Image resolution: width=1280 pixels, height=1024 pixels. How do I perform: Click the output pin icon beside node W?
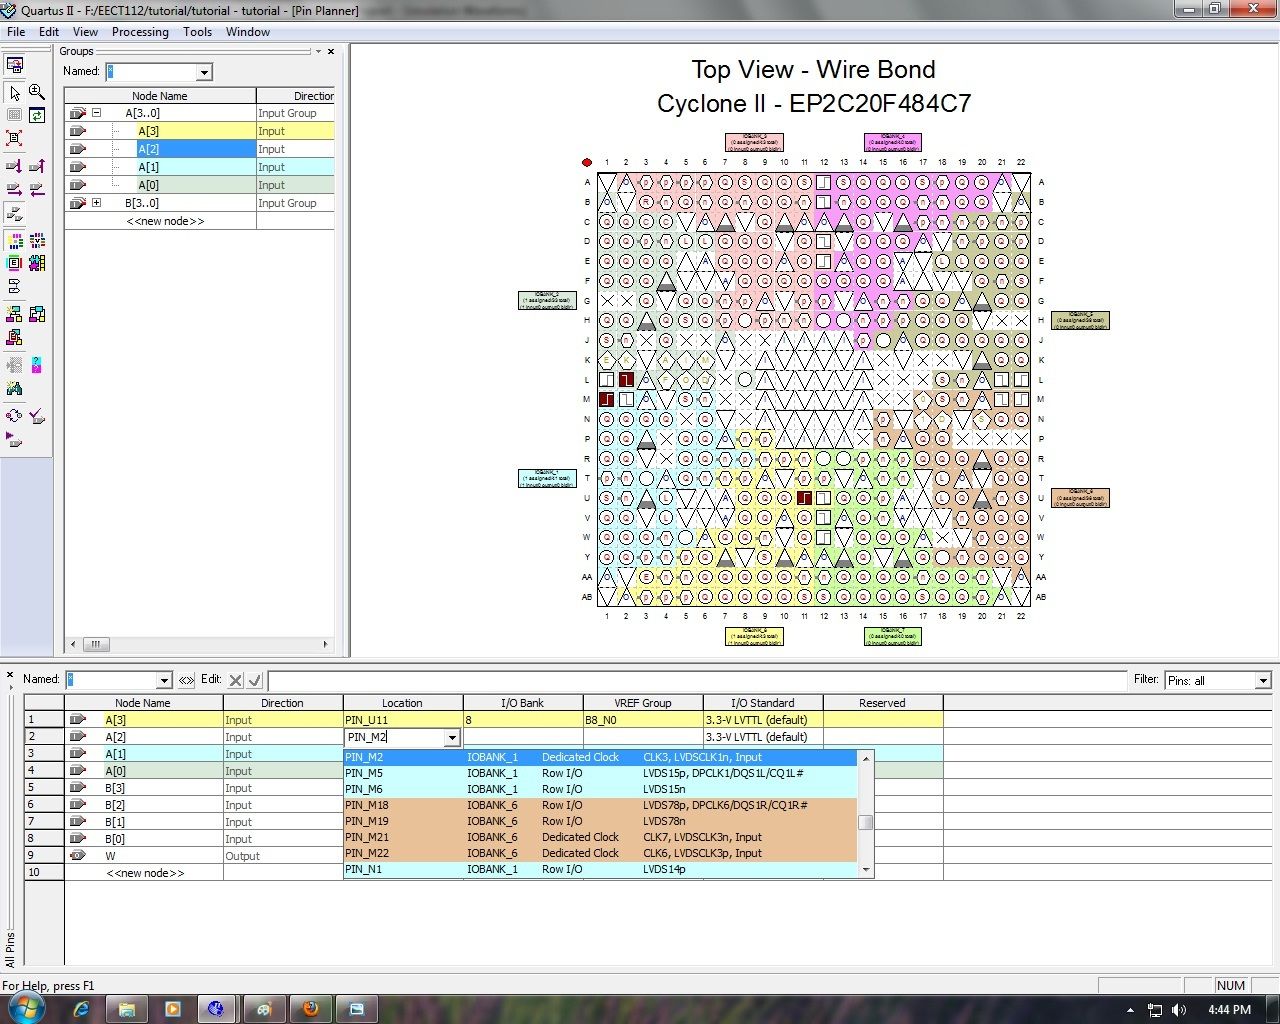(80, 856)
